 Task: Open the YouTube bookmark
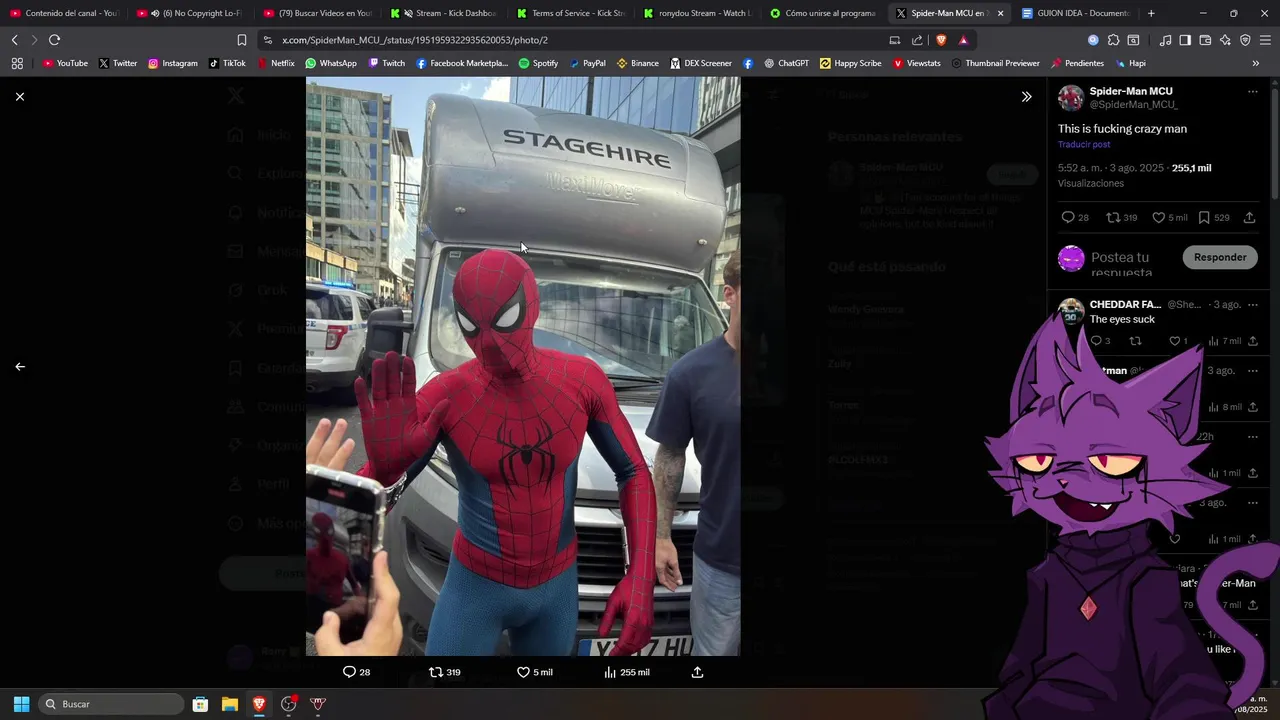(65, 63)
